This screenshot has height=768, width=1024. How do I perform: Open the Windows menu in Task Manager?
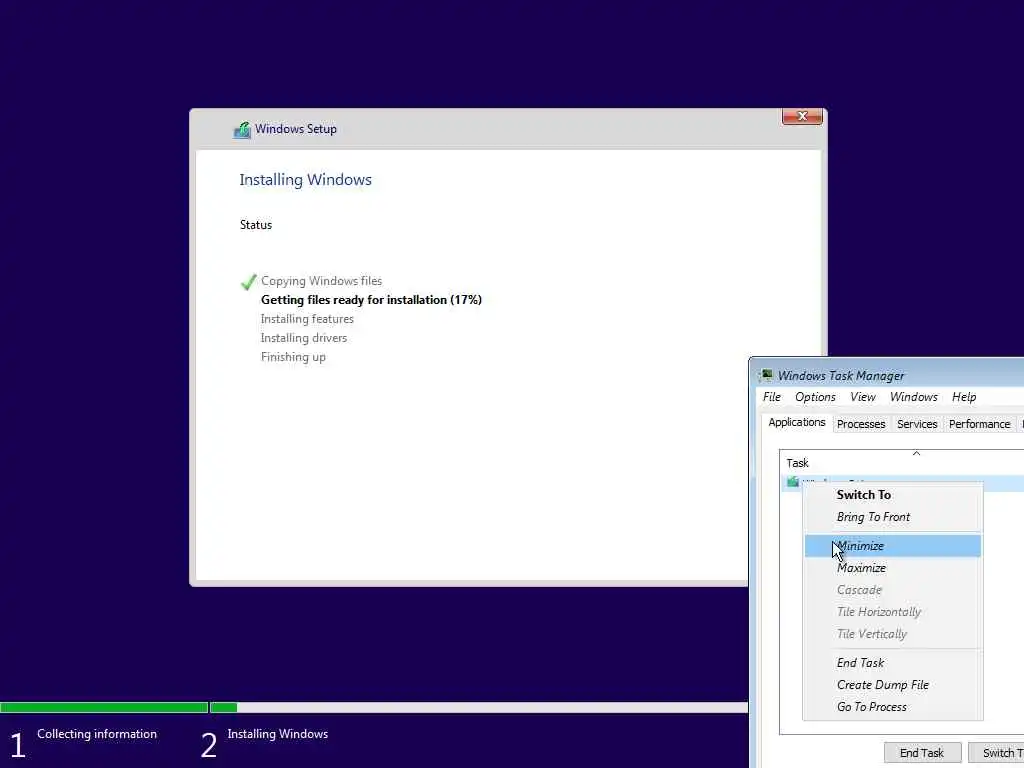[914, 397]
